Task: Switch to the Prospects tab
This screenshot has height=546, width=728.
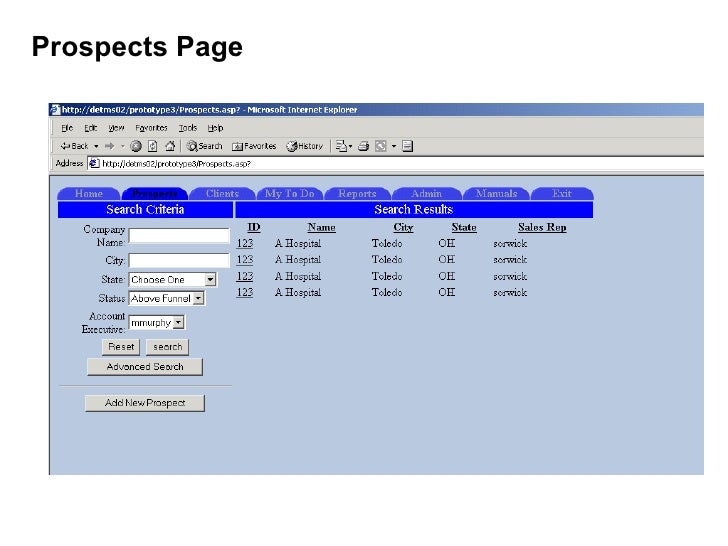Action: tap(155, 194)
